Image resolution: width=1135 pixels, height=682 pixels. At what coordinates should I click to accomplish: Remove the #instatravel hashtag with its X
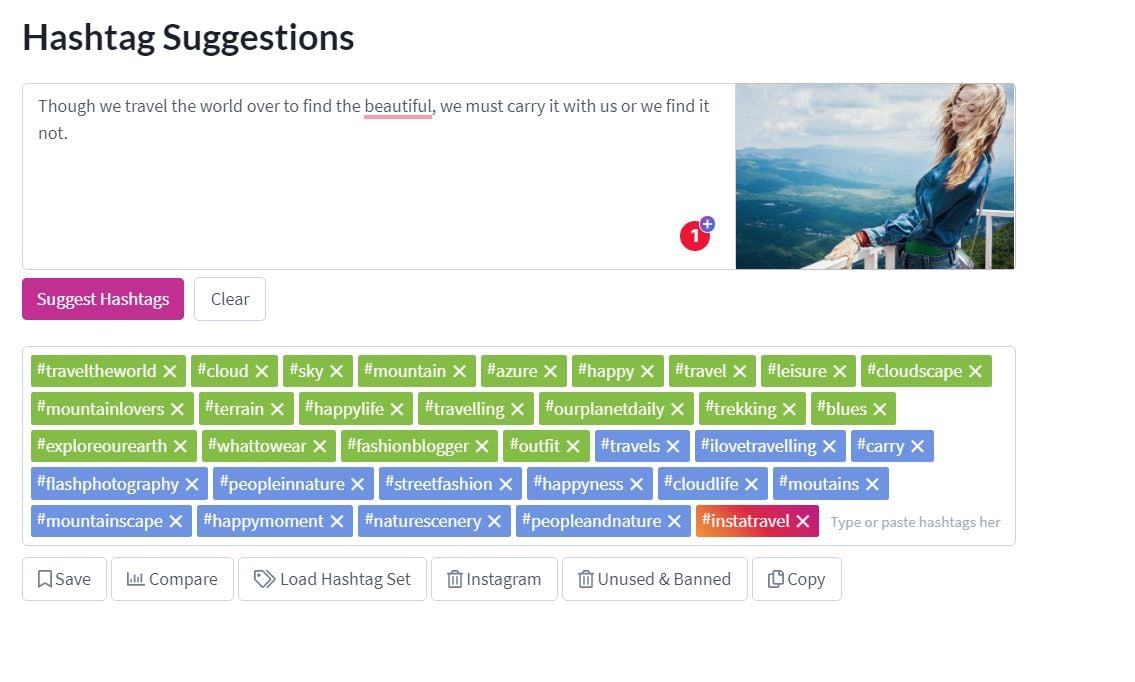[x=803, y=521]
